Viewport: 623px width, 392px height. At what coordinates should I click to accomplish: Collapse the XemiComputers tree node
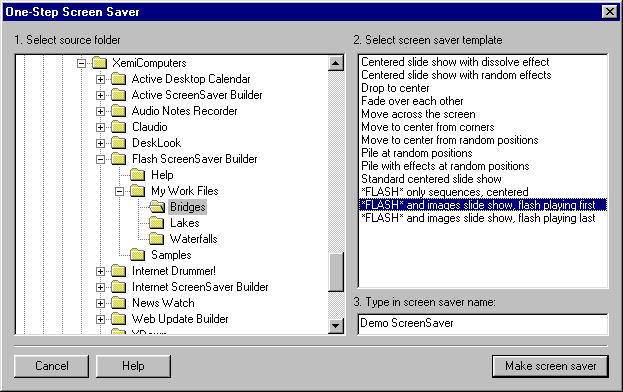(81, 63)
